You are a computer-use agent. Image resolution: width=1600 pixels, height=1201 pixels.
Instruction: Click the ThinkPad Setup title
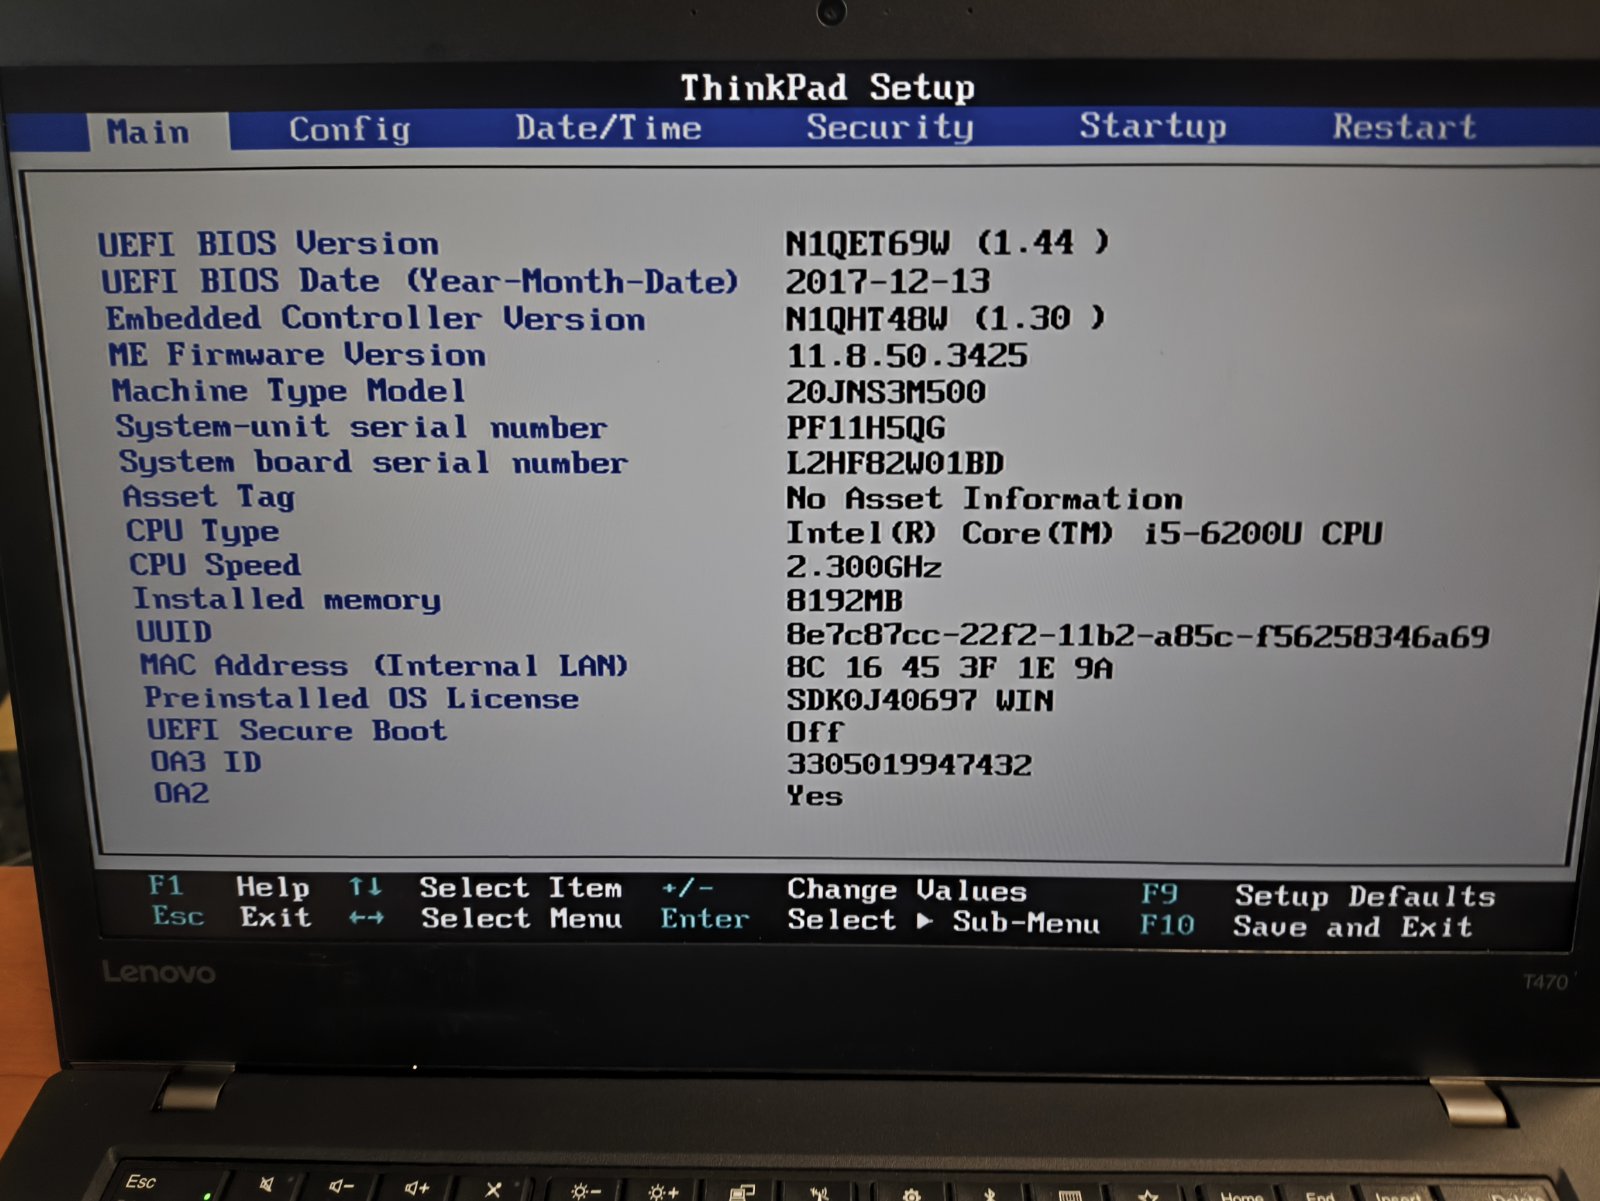[827, 88]
